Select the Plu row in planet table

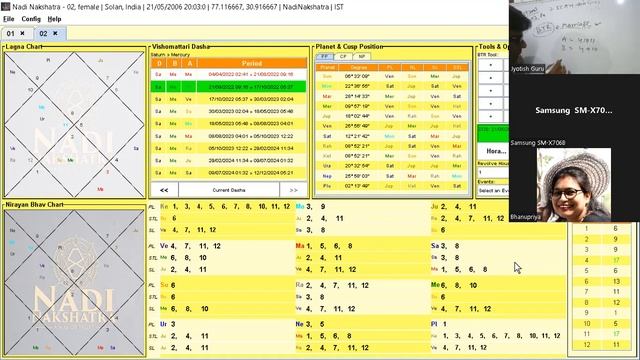[392, 186]
